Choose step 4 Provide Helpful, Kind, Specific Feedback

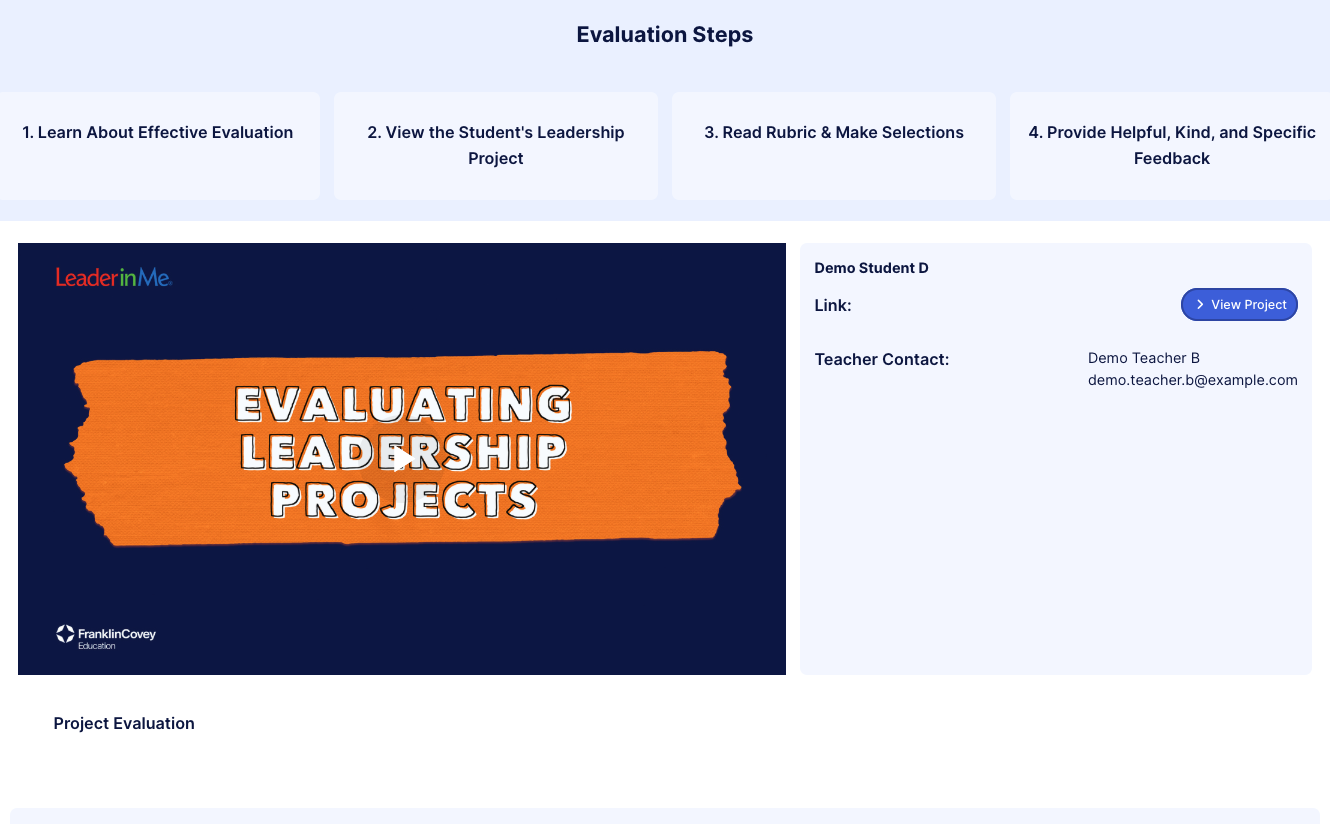click(1171, 145)
